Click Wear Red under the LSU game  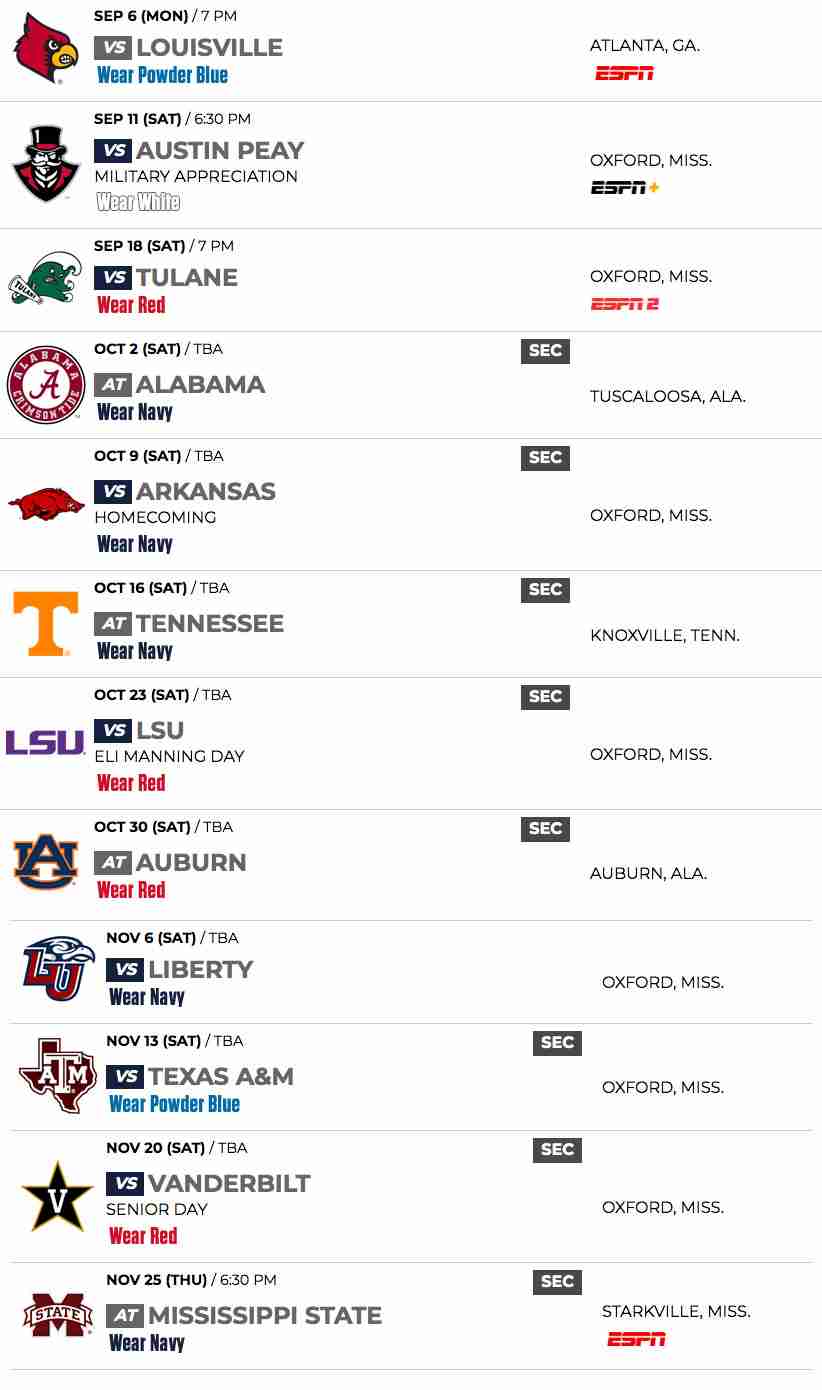click(x=131, y=783)
